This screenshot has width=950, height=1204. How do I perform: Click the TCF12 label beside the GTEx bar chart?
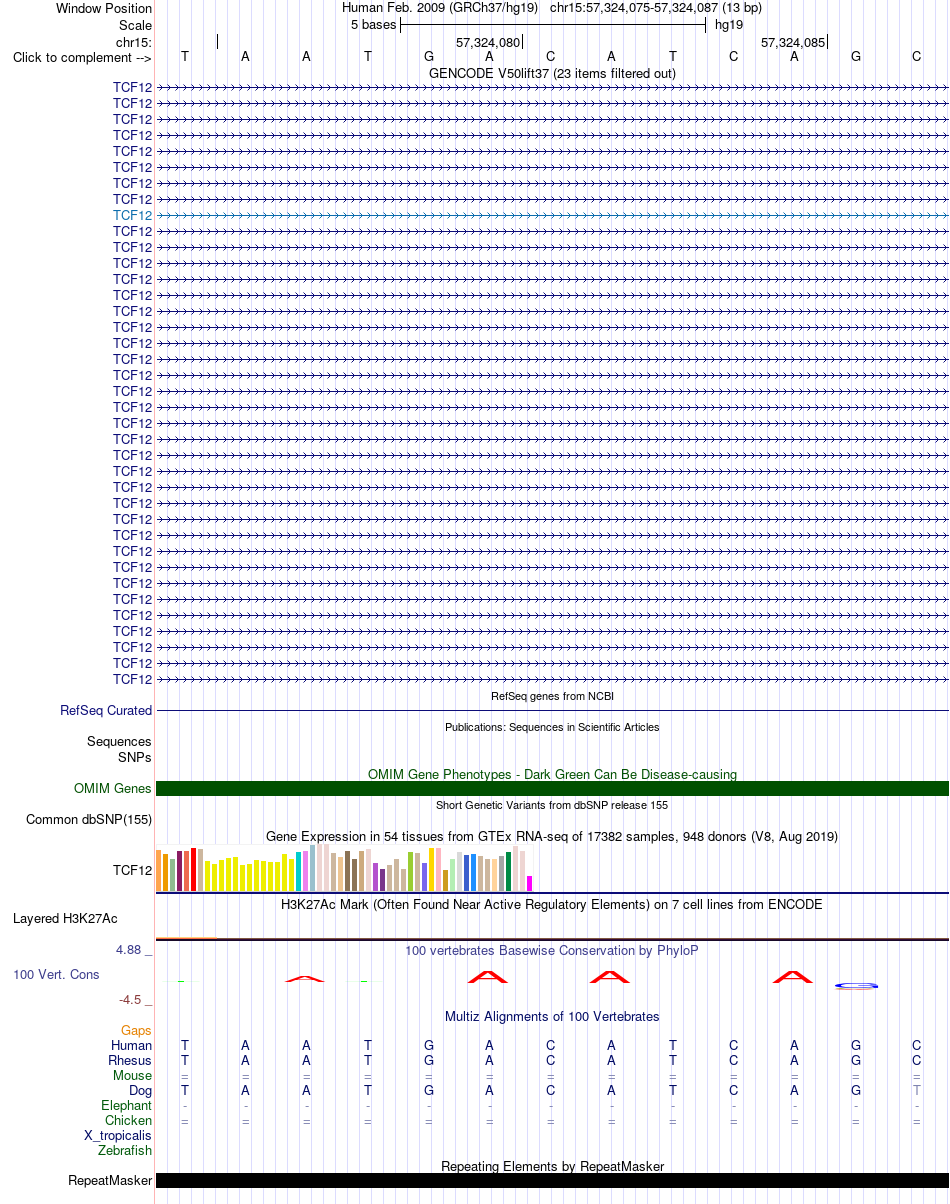point(133,870)
